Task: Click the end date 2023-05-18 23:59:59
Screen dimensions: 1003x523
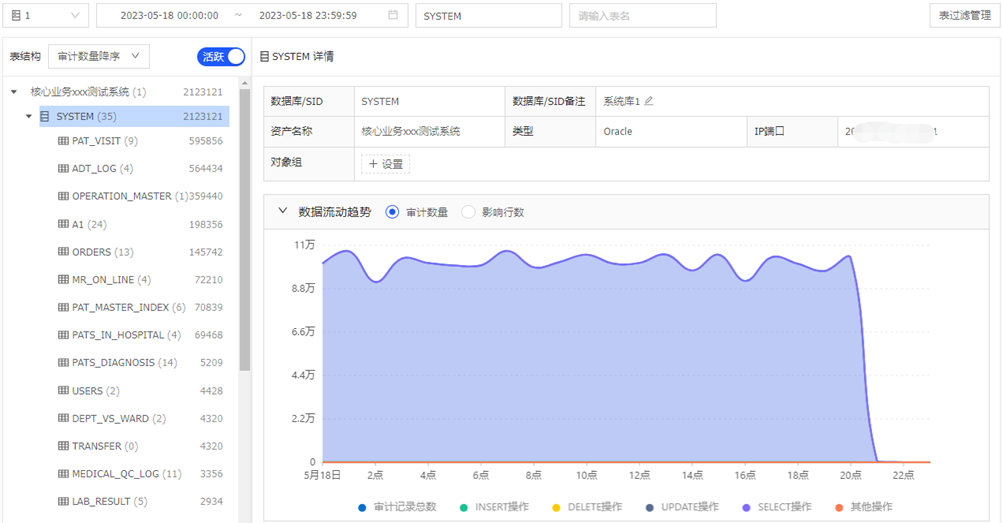Action: pos(308,15)
